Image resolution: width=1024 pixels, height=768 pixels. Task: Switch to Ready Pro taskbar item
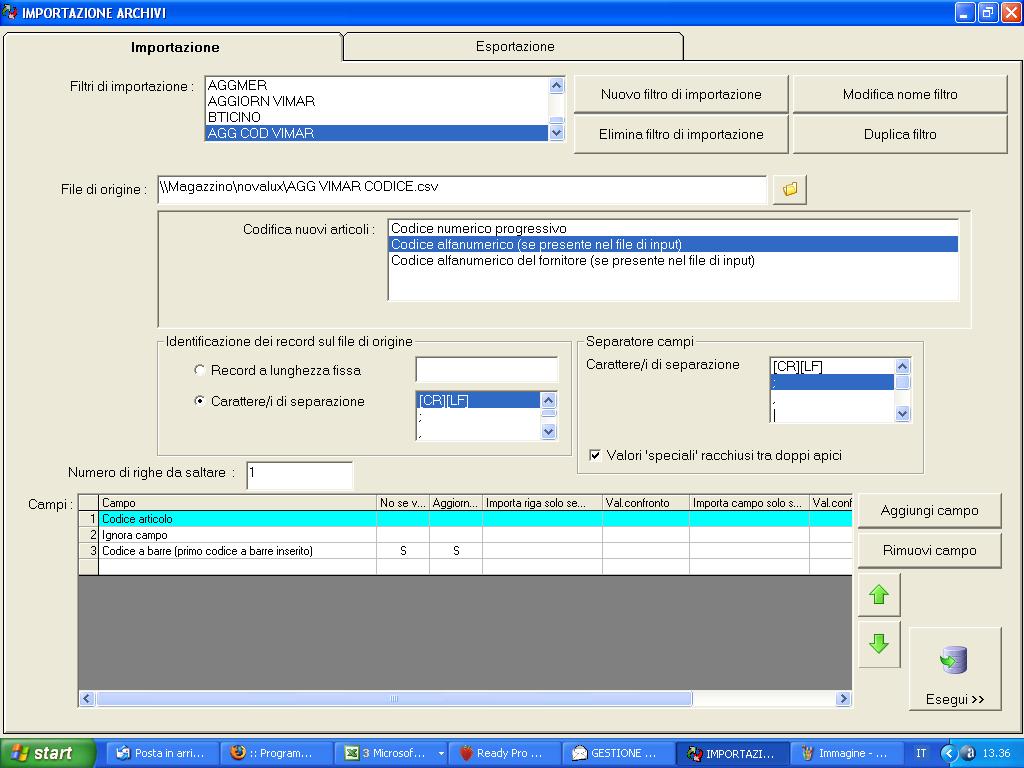pyautogui.click(x=505, y=753)
